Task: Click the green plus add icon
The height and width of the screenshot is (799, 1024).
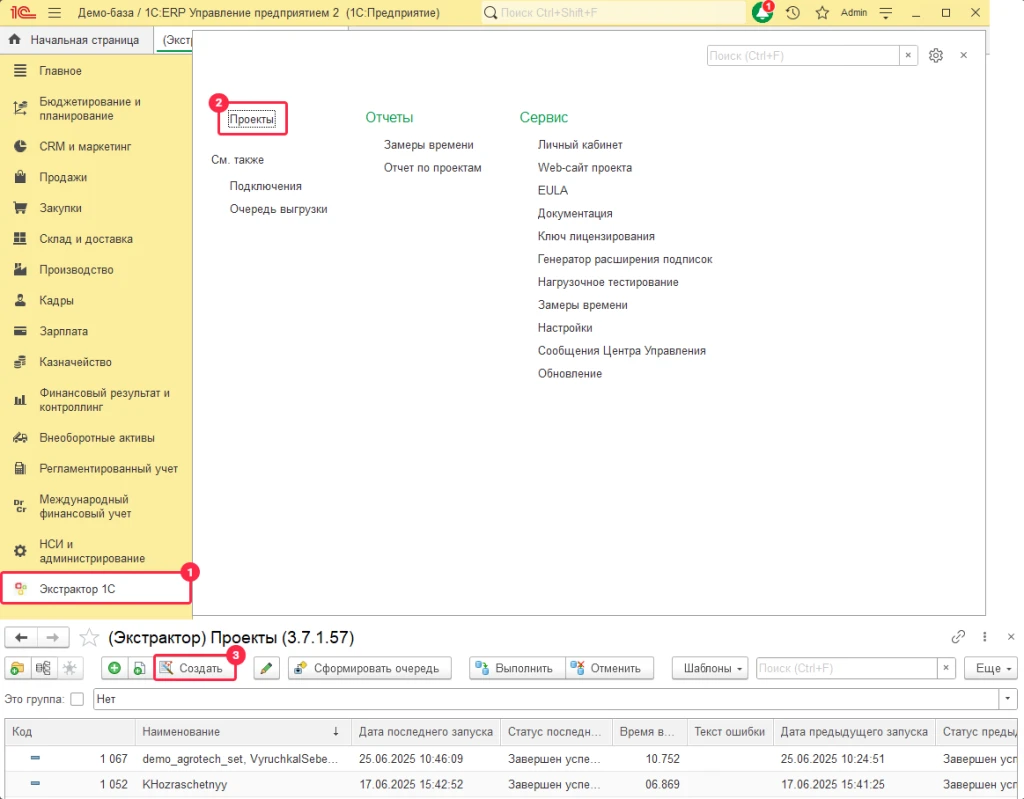Action: (114, 668)
